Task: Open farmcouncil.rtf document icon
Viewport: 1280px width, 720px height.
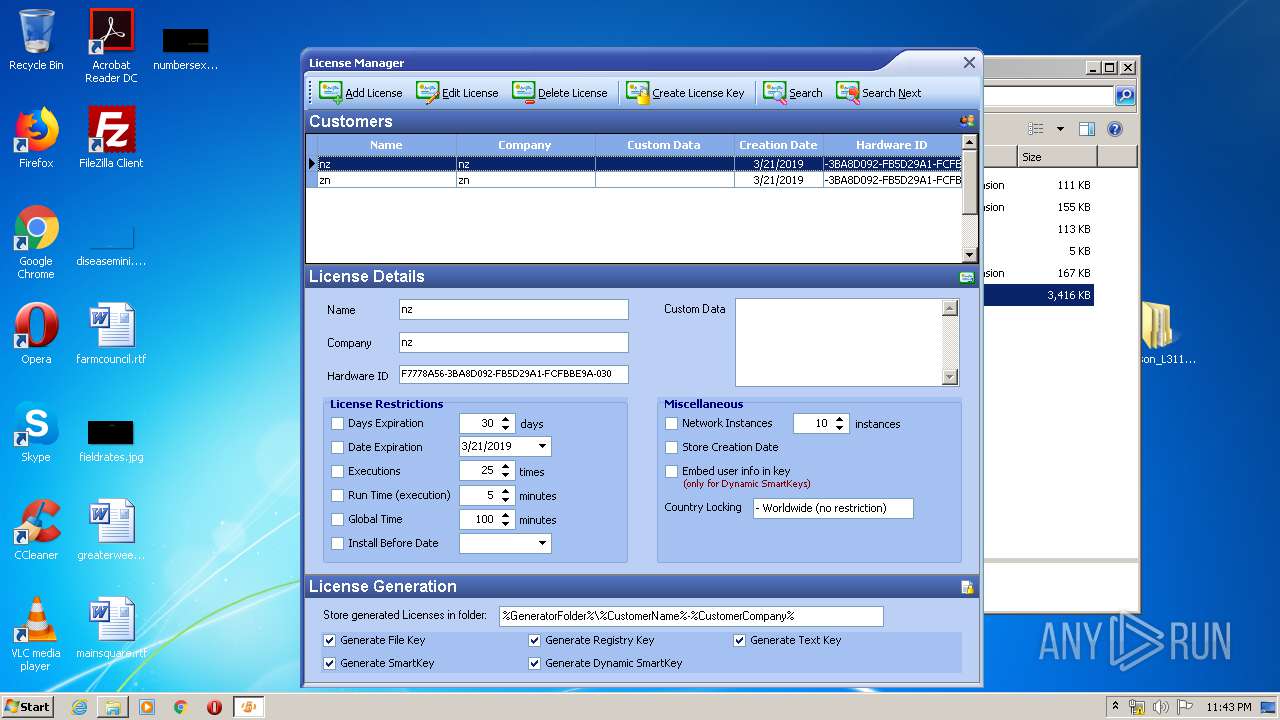Action: point(111,334)
